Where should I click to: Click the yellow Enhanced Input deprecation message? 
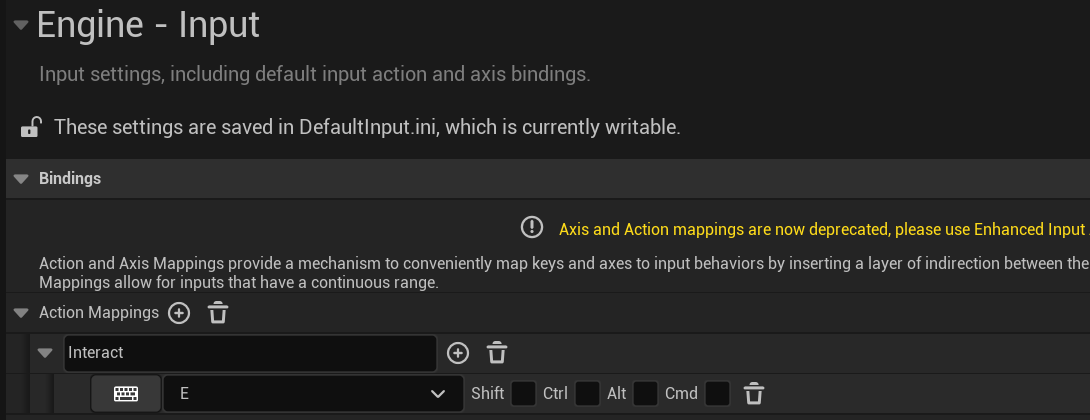pyautogui.click(x=824, y=229)
